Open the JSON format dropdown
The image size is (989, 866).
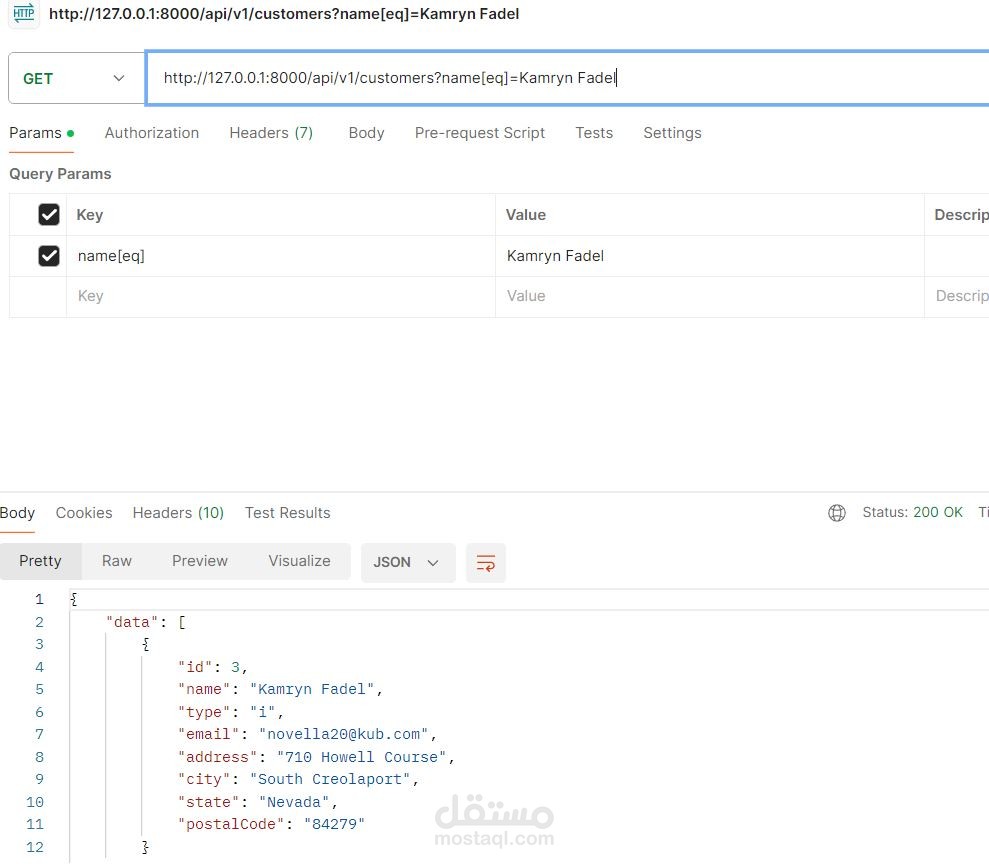coord(408,563)
